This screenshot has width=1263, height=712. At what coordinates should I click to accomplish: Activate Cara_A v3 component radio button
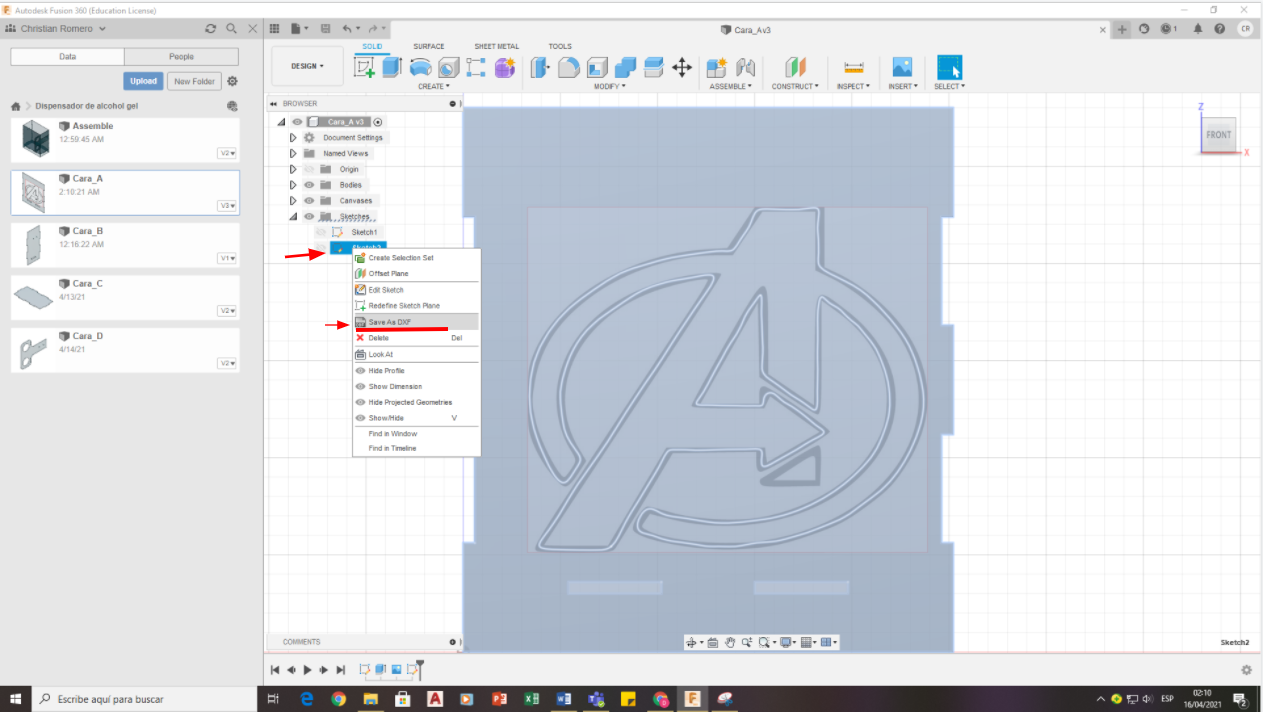coord(378,121)
